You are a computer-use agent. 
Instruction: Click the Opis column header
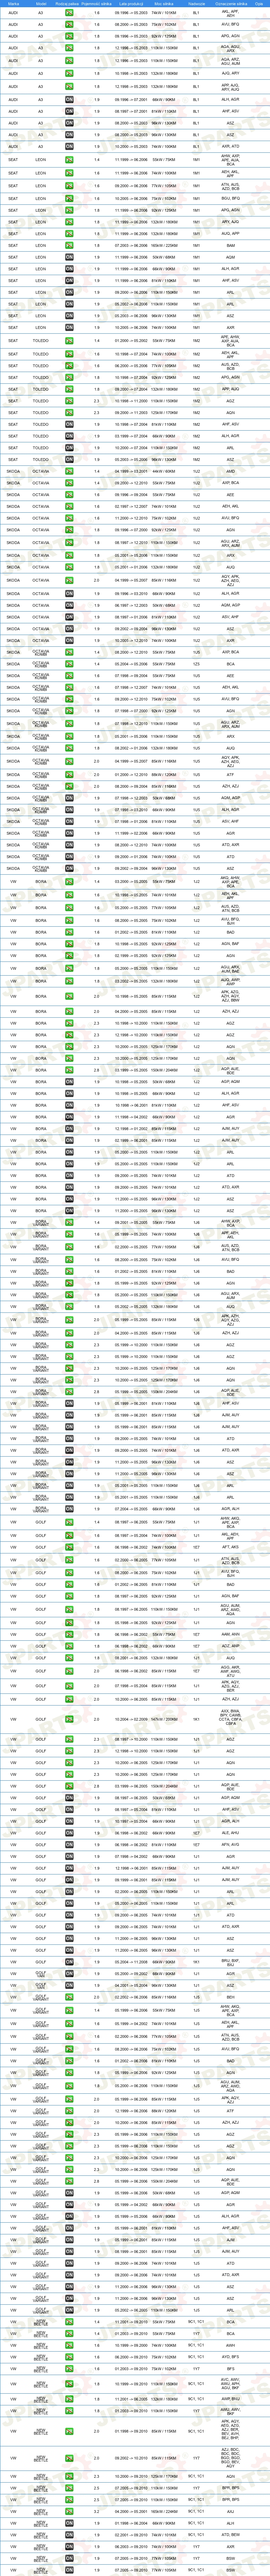[259, 4]
